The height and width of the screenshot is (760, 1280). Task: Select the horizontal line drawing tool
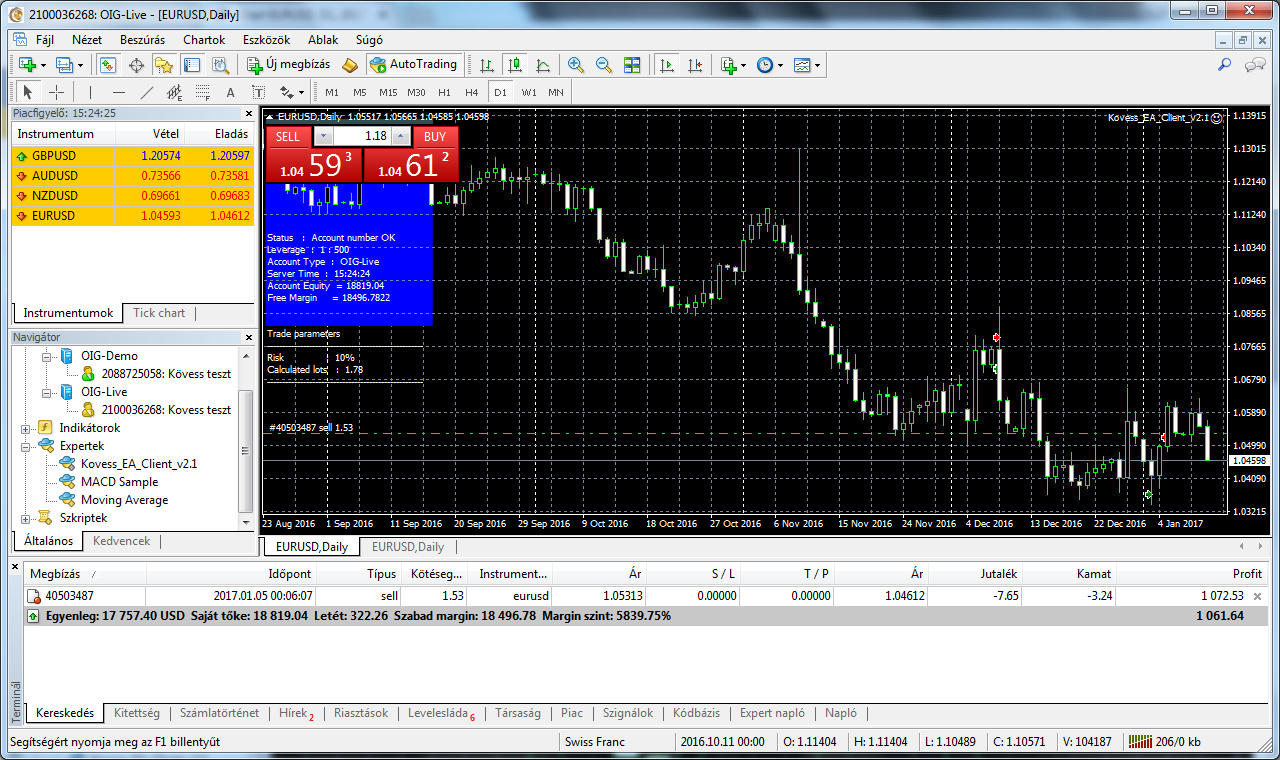(x=118, y=92)
